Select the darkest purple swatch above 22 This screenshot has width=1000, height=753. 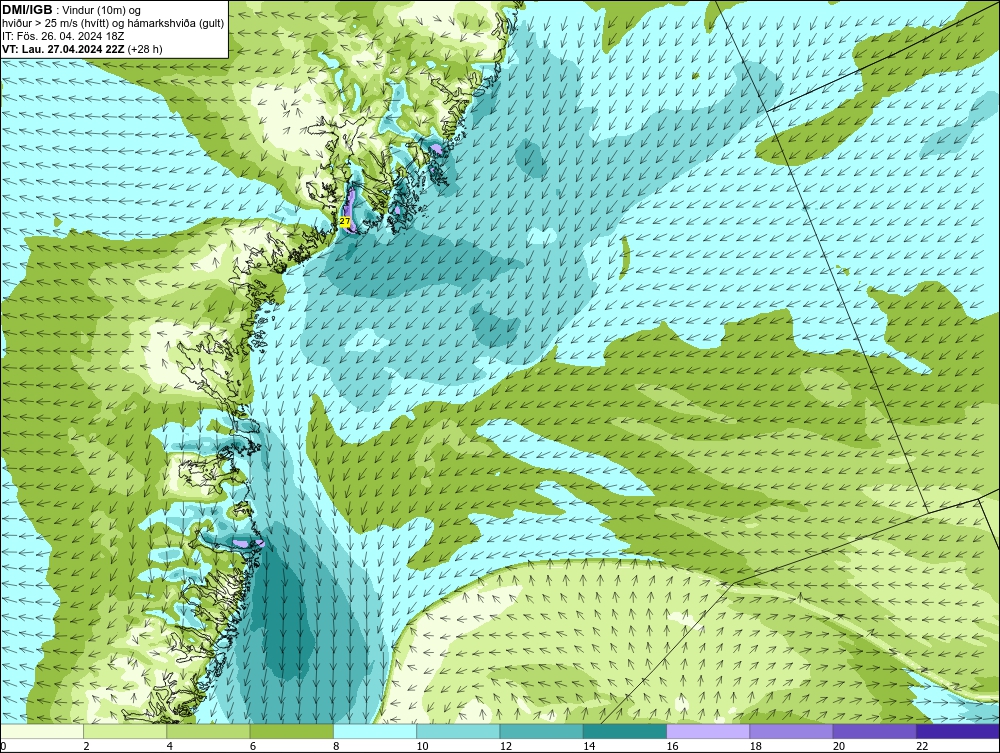pyautogui.click(x=958, y=731)
